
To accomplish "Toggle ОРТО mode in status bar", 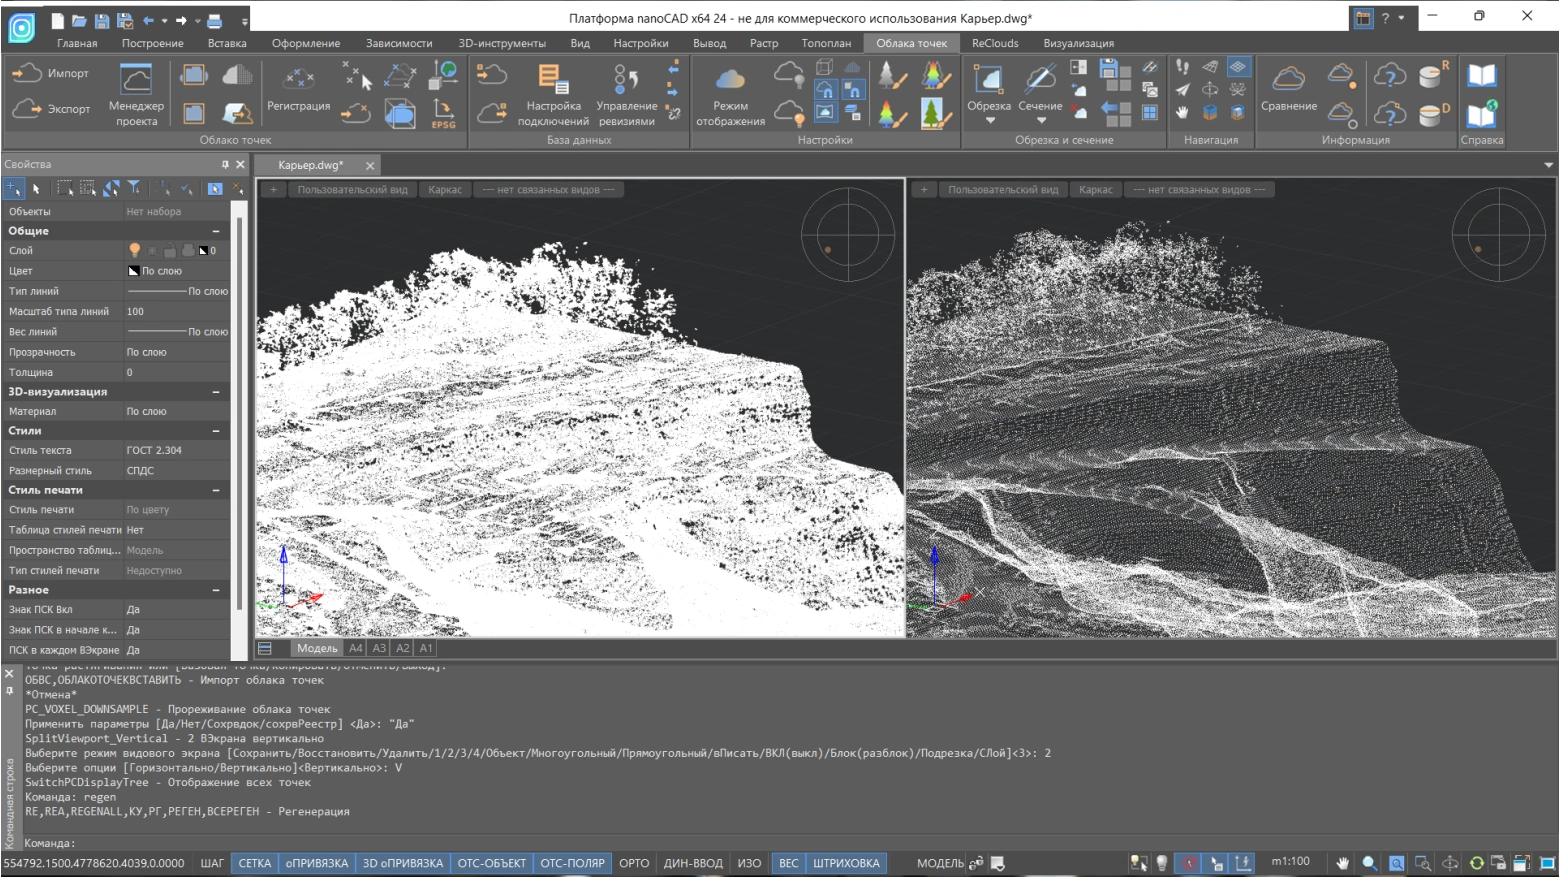I will (633, 863).
